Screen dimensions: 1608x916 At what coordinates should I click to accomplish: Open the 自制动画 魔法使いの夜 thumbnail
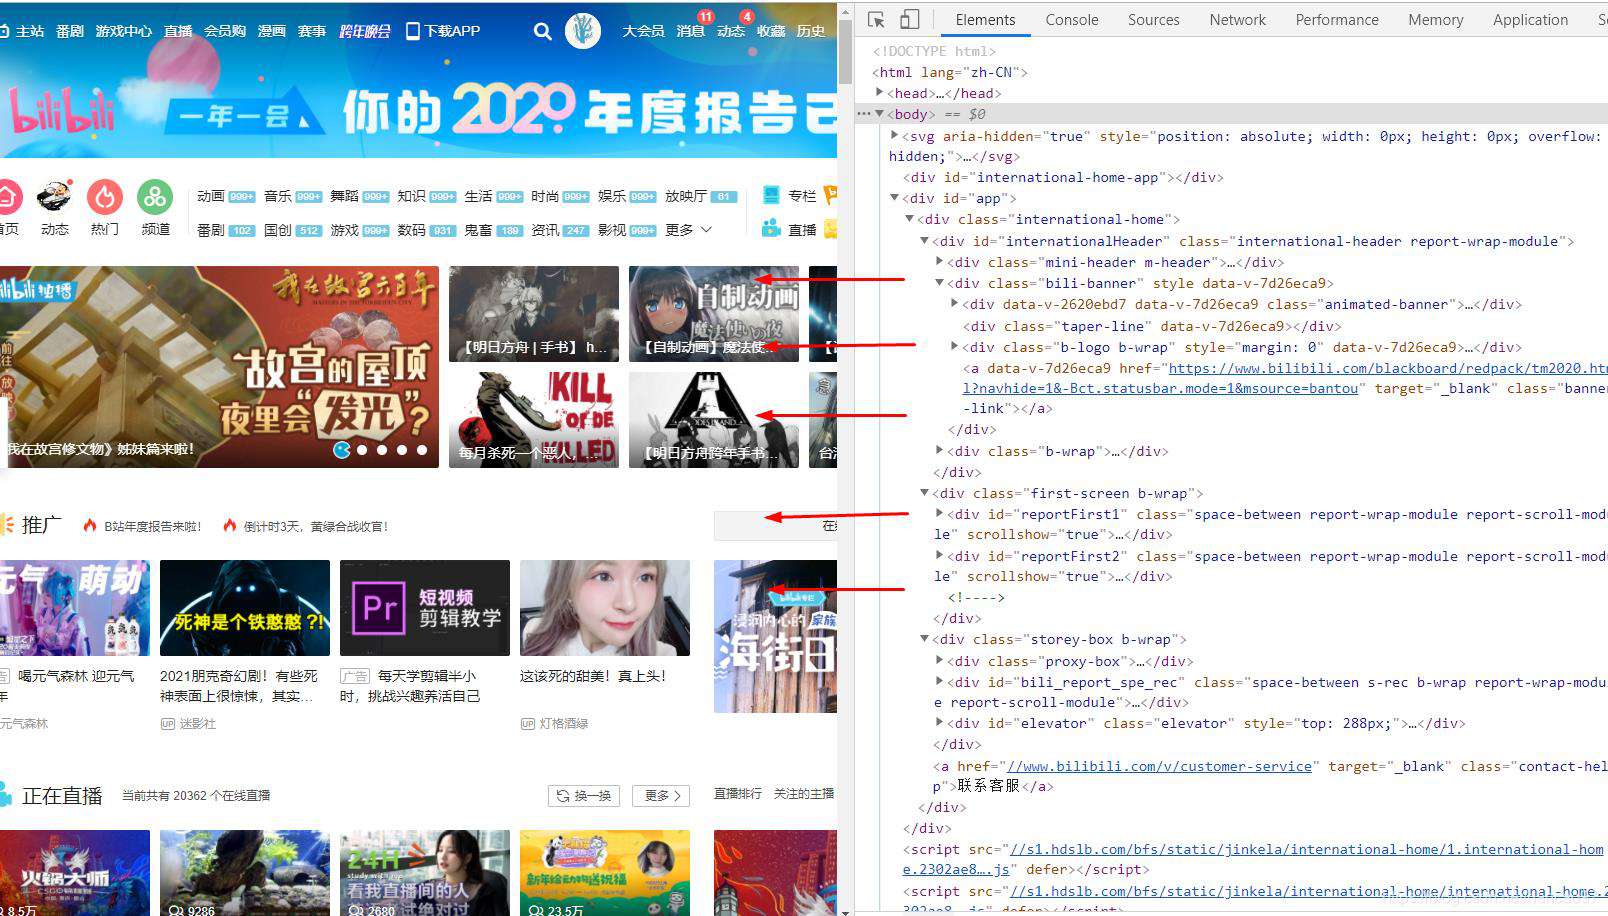(x=714, y=313)
